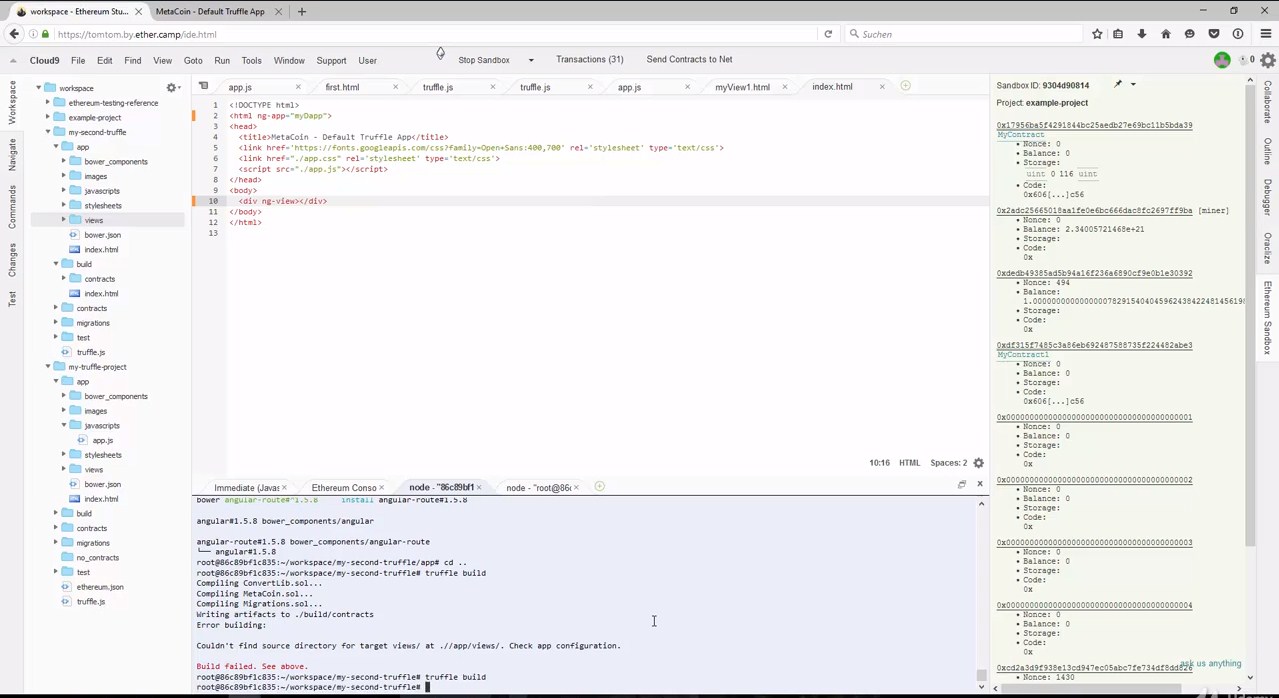Change the Spaces: 2 indentation setting
Image resolution: width=1279 pixels, height=698 pixels.
pyautogui.click(x=948, y=463)
